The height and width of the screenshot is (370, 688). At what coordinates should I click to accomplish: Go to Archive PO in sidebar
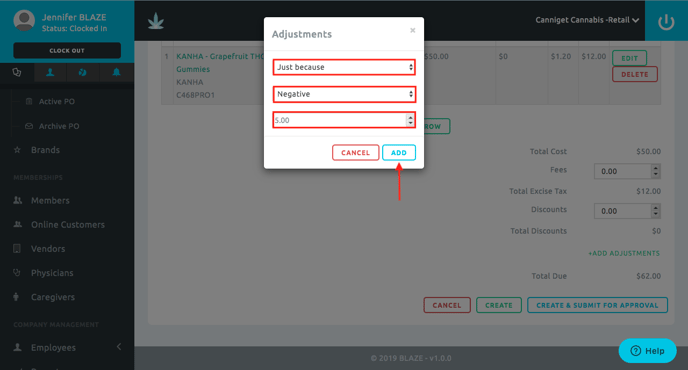click(x=59, y=126)
